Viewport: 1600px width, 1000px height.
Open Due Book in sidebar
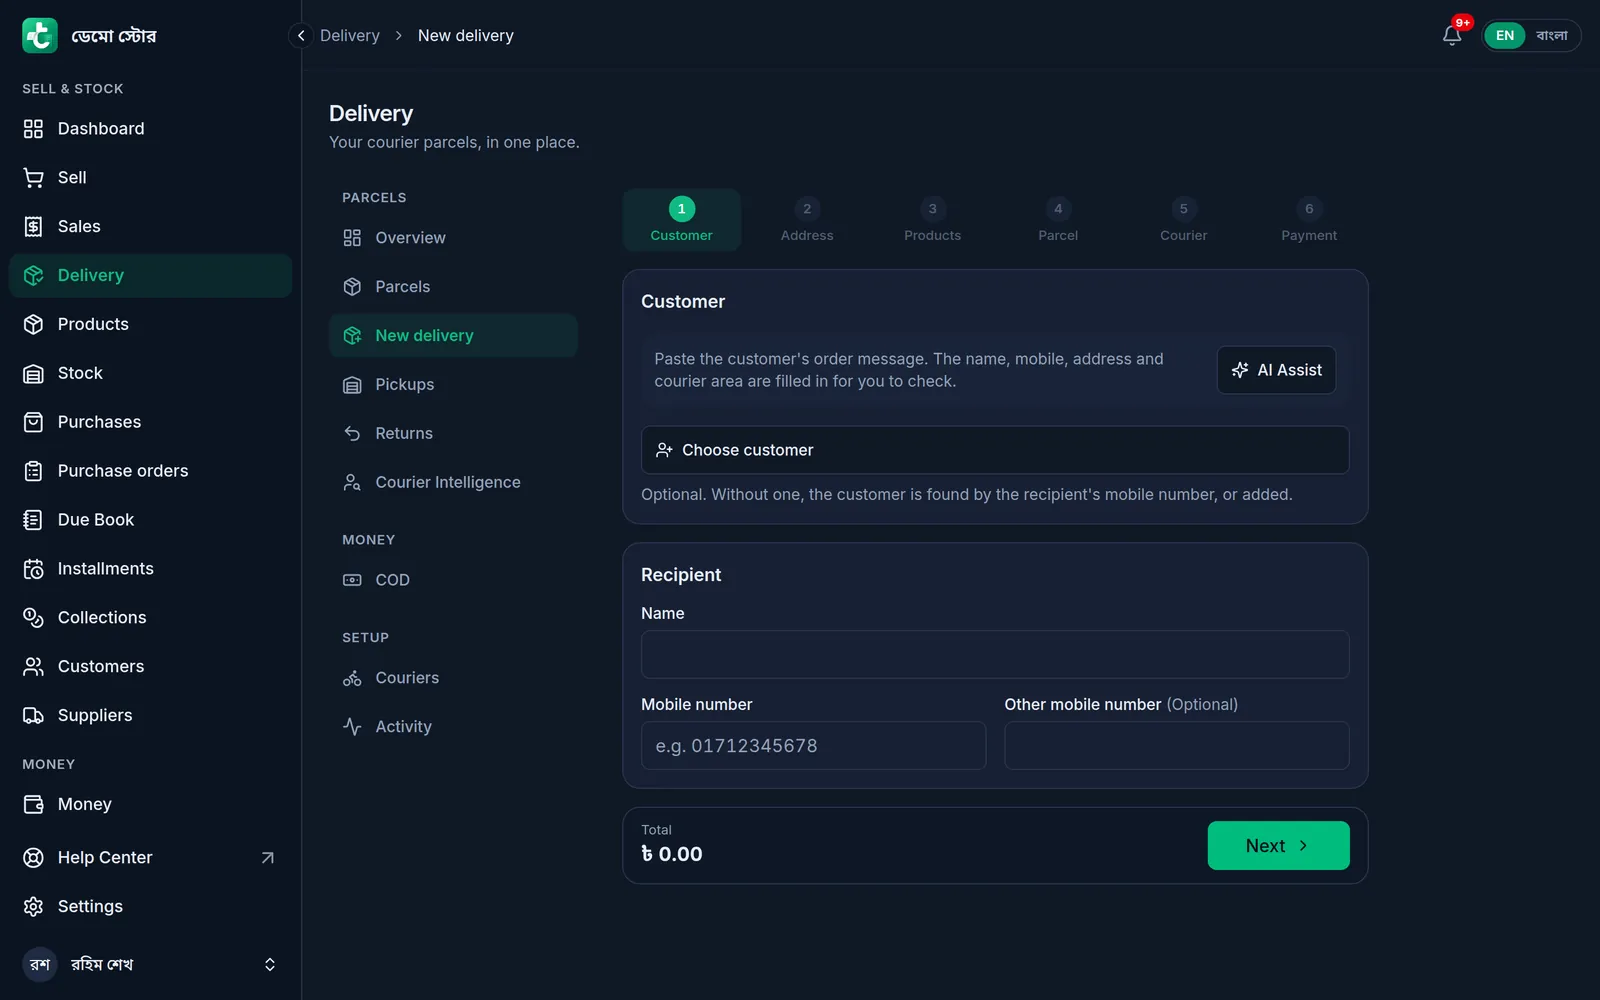point(150,521)
